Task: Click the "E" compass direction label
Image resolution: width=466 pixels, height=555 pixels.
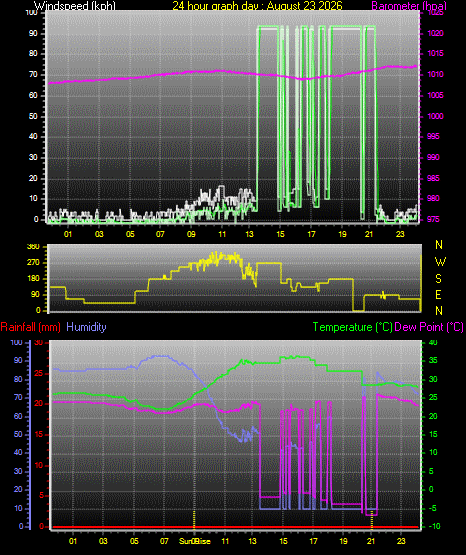Action: 438,295
